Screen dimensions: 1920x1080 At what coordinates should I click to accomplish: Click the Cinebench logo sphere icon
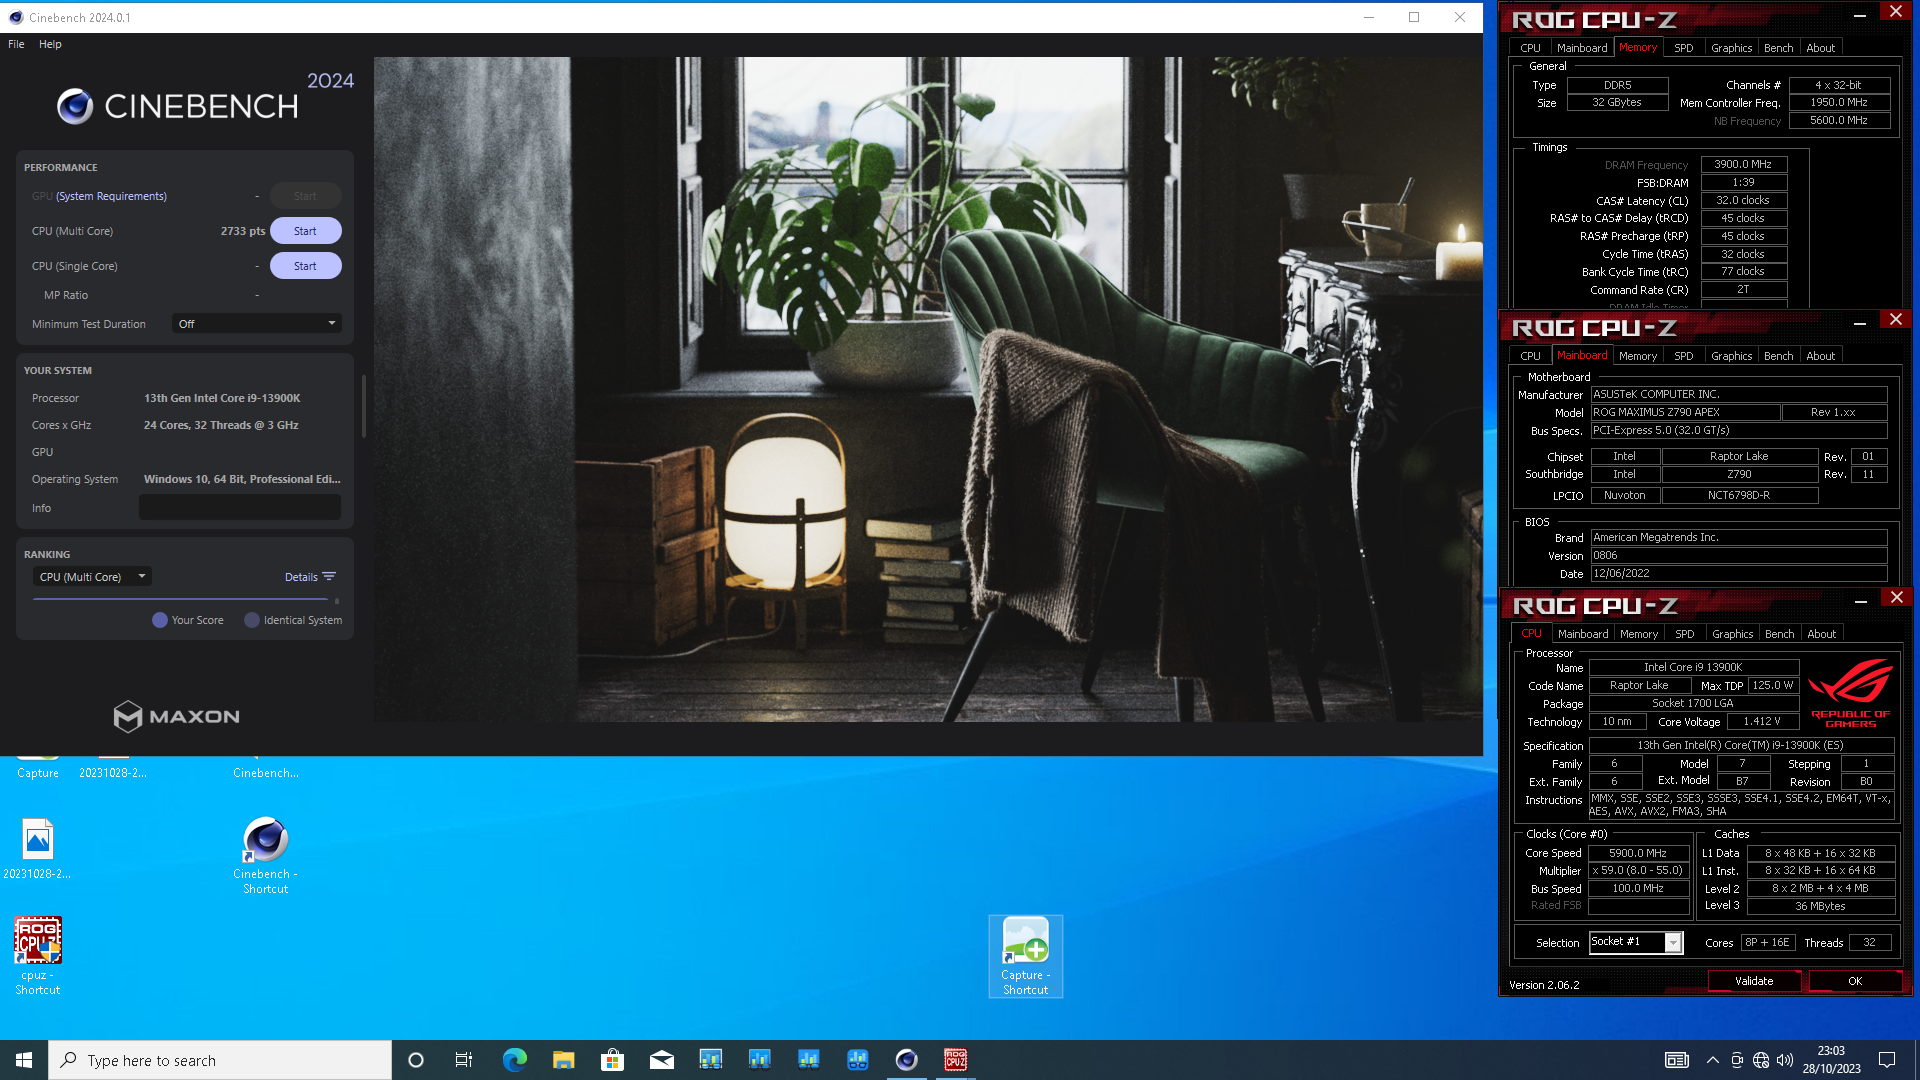(x=75, y=106)
